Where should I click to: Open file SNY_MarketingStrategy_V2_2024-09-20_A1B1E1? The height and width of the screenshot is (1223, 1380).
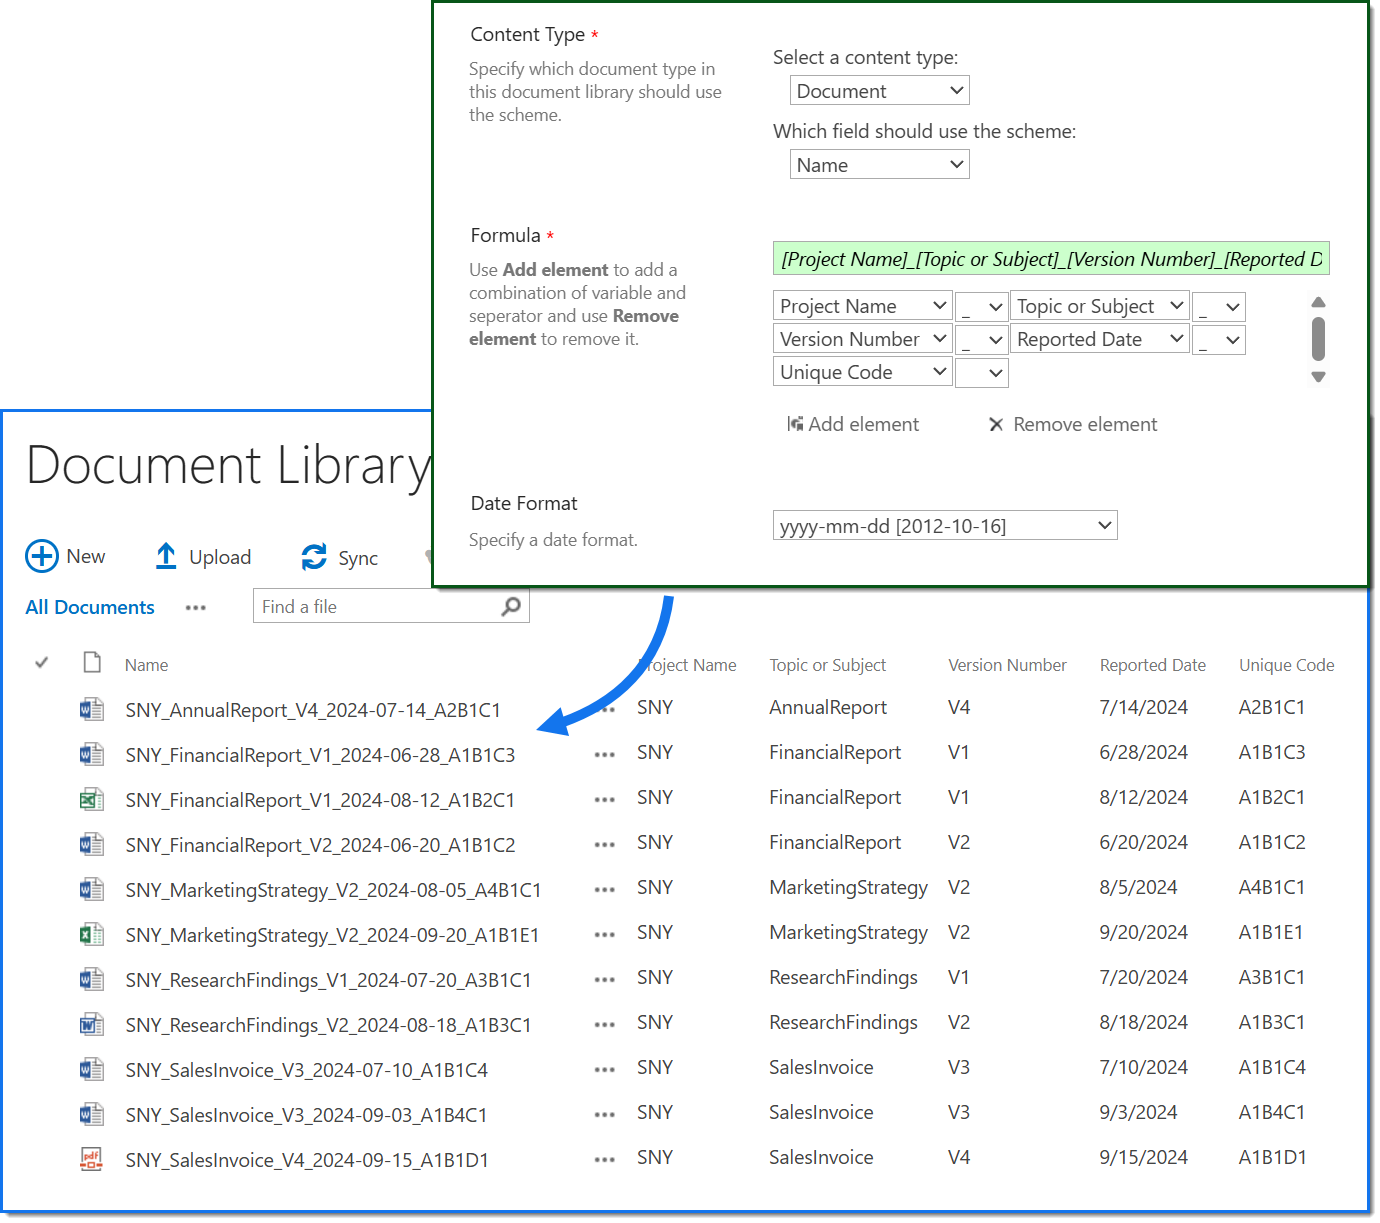pos(332,935)
